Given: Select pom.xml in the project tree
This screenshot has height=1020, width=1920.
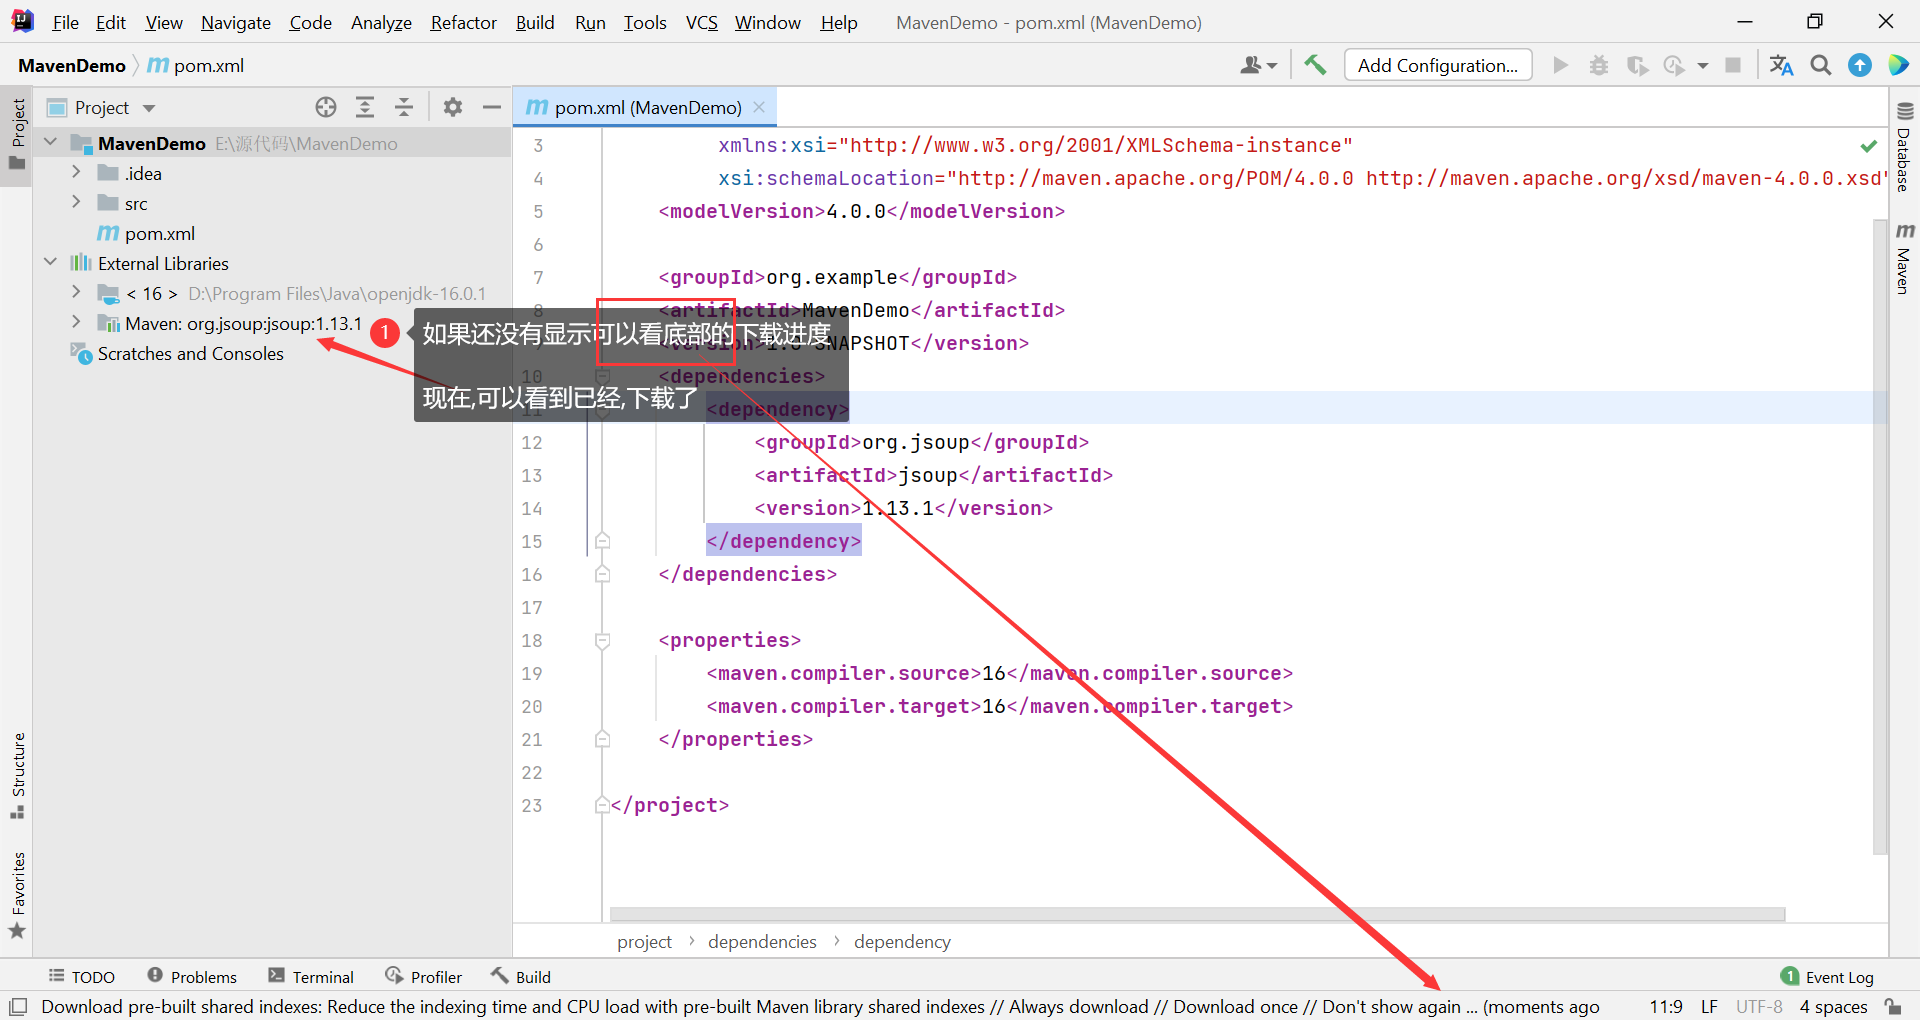Looking at the screenshot, I should click(160, 233).
